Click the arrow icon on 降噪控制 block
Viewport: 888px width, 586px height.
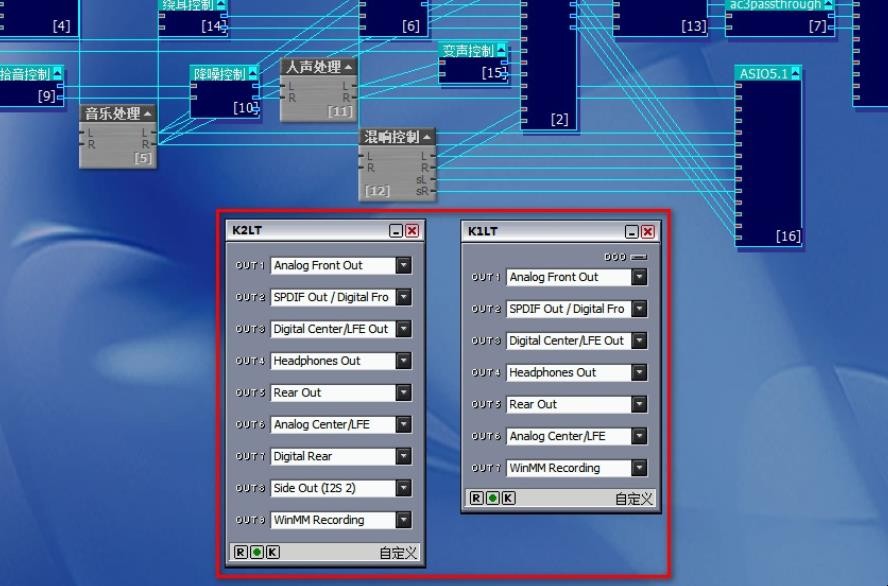[253, 74]
